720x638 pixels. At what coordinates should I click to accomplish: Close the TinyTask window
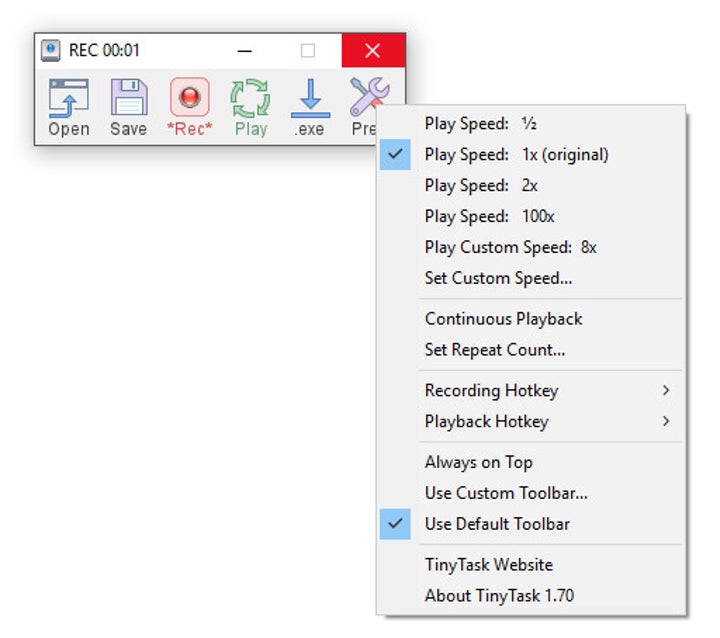tap(373, 50)
